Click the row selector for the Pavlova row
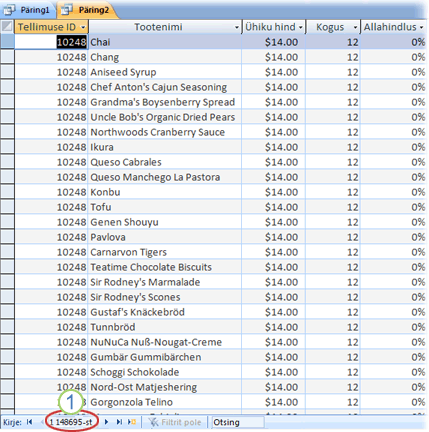 (x=7, y=237)
